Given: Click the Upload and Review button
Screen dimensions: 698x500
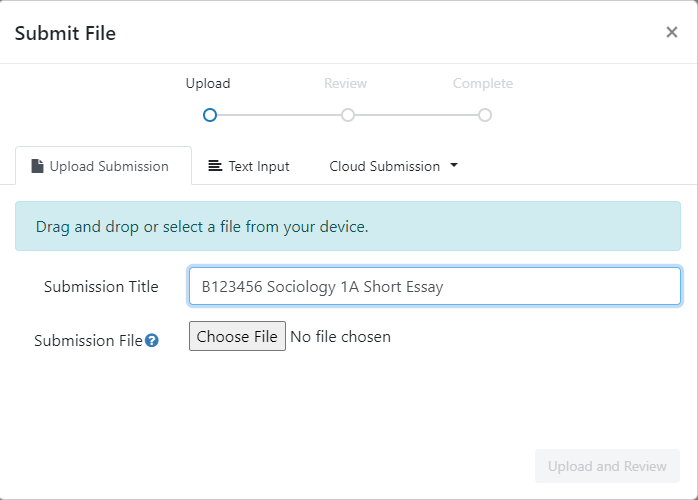Looking at the screenshot, I should point(607,466).
